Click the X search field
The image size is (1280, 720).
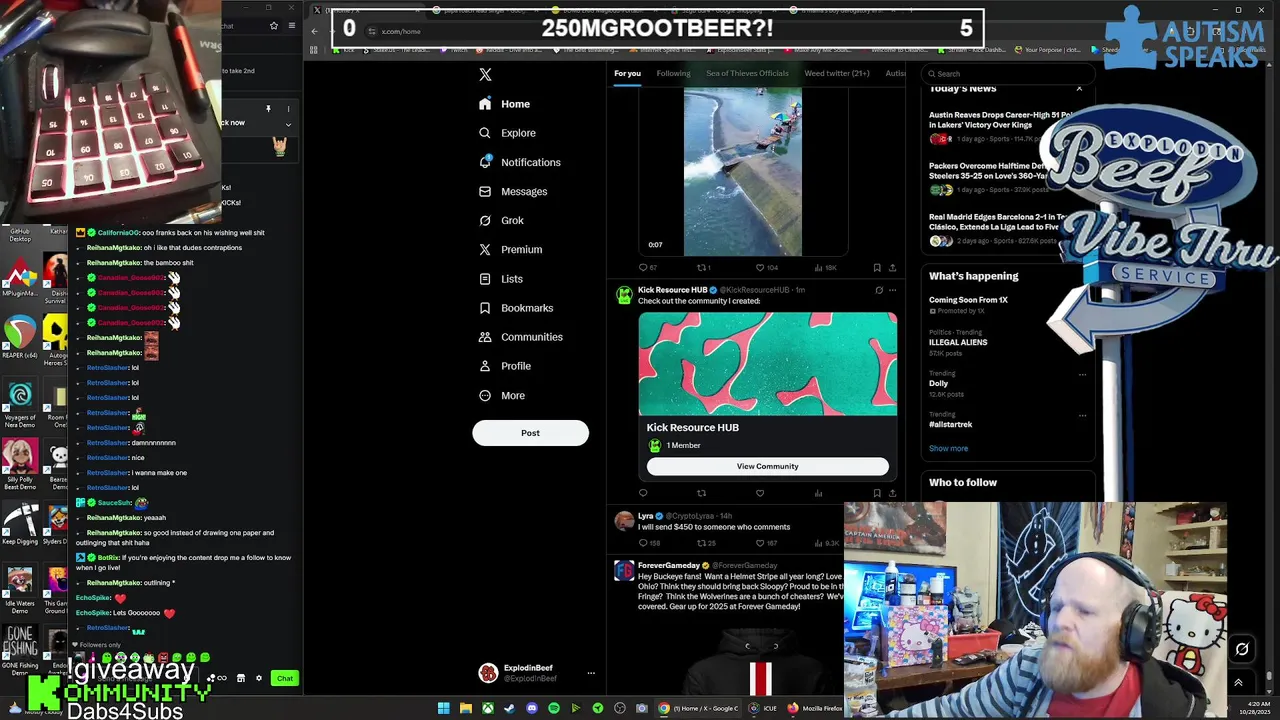click(1008, 73)
